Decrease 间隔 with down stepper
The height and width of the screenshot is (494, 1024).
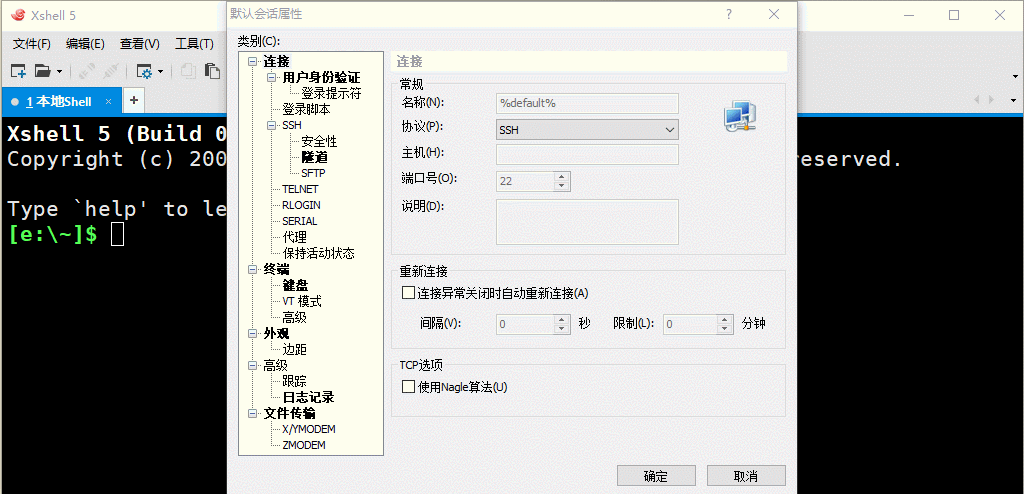562,329
